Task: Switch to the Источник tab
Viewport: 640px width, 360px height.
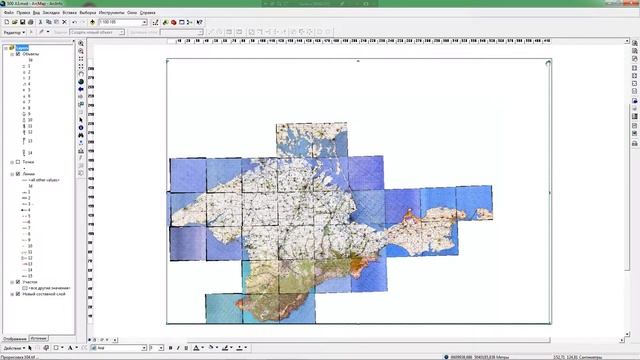Action: (39, 338)
